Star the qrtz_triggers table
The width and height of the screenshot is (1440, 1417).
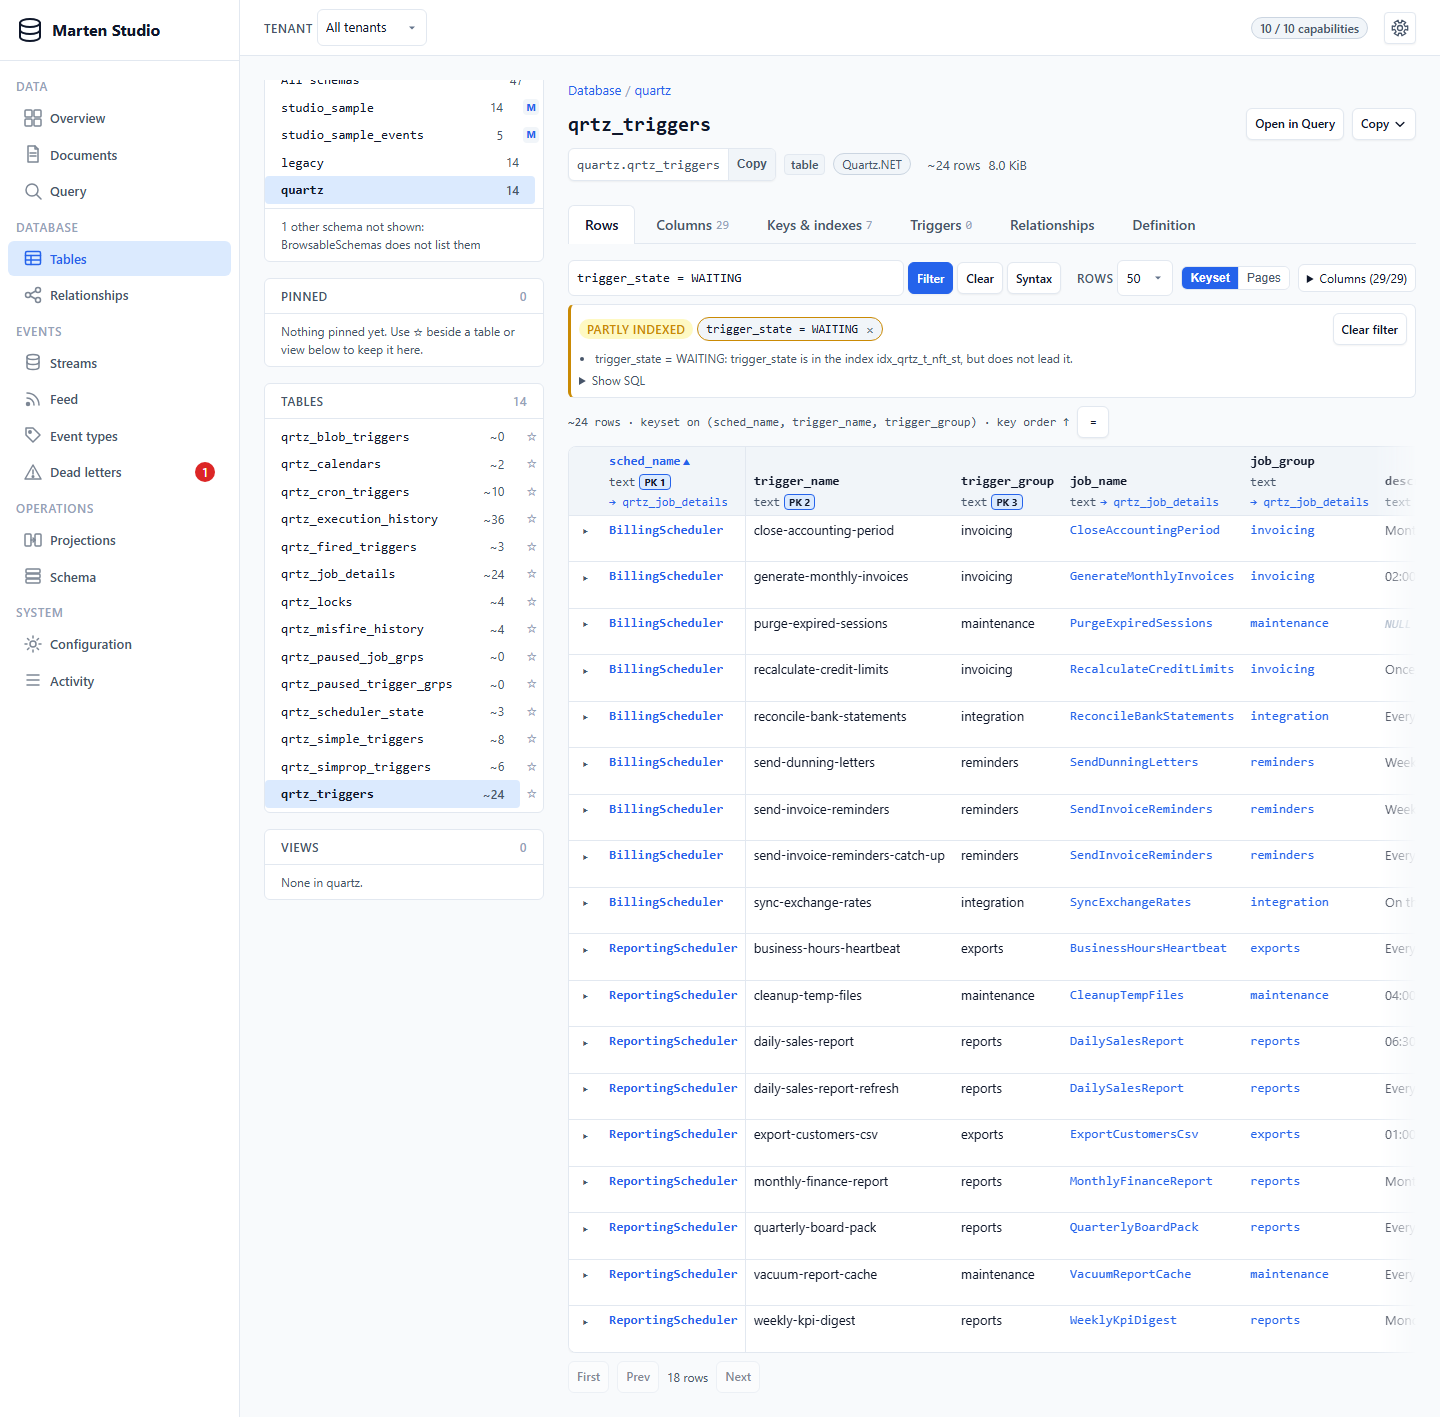click(x=531, y=794)
